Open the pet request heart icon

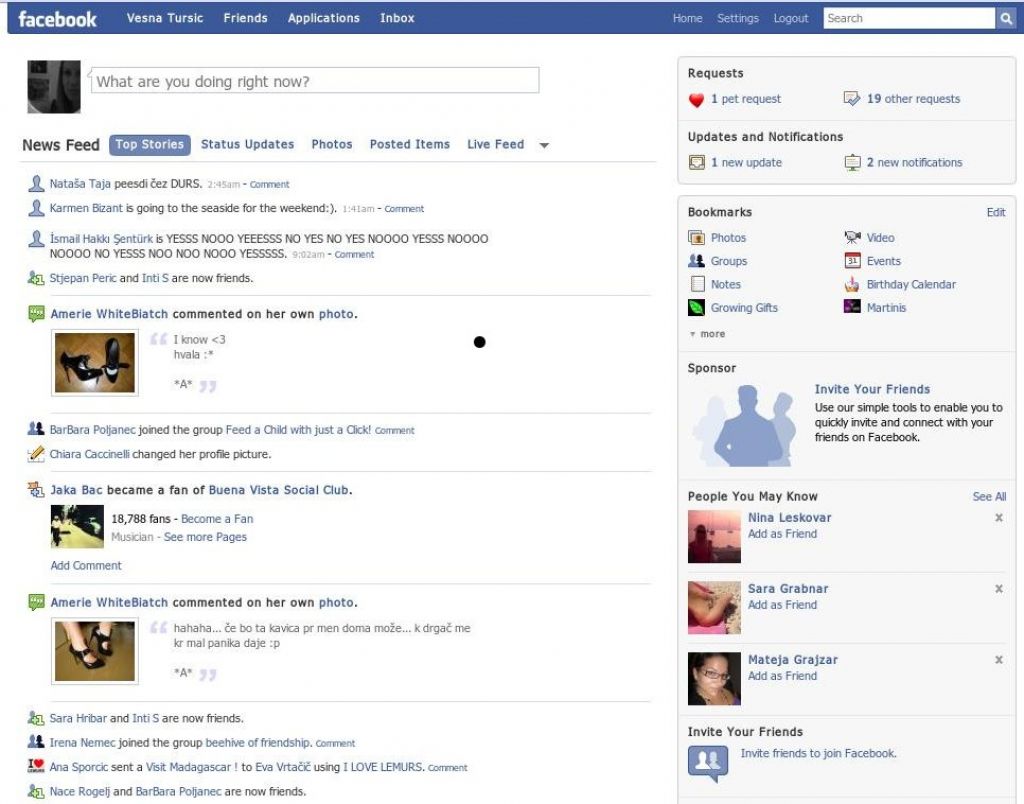(696, 99)
